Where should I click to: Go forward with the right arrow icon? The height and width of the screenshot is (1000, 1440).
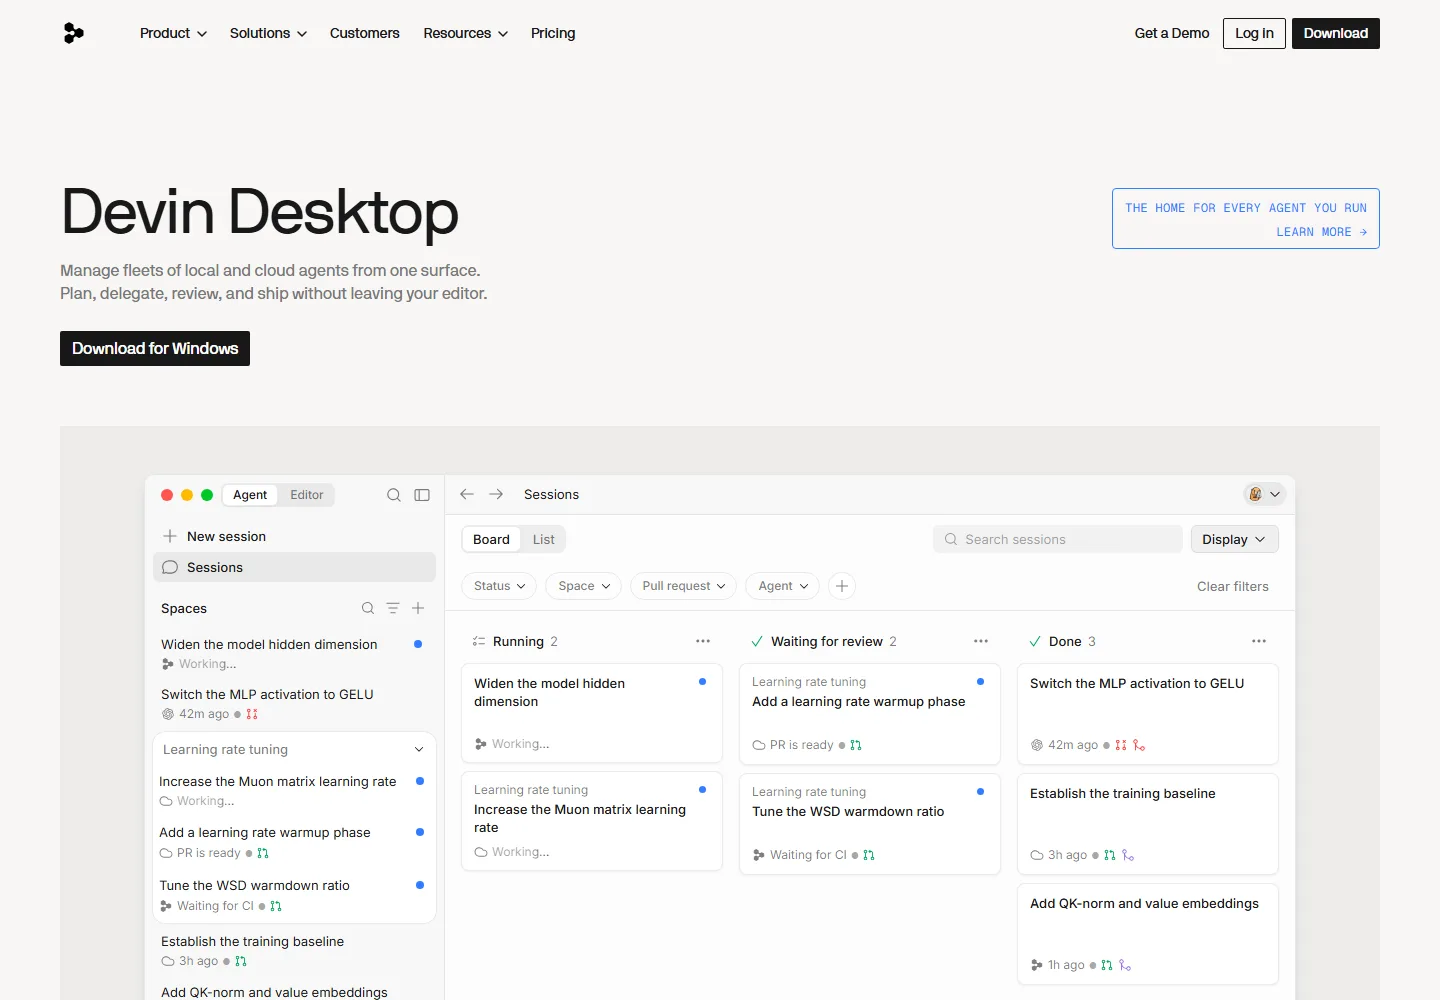[x=496, y=494]
